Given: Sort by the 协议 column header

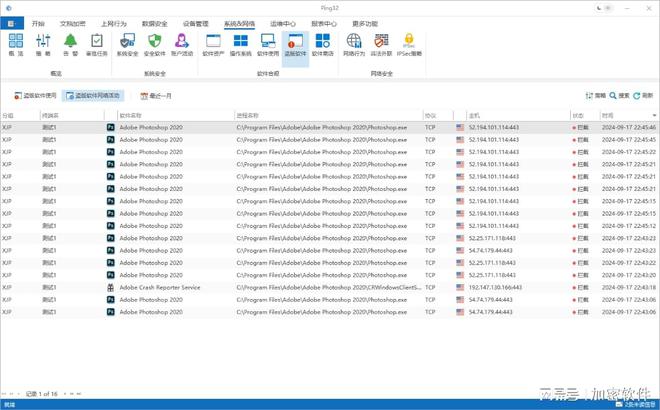Looking at the screenshot, I should pyautogui.click(x=438, y=115).
